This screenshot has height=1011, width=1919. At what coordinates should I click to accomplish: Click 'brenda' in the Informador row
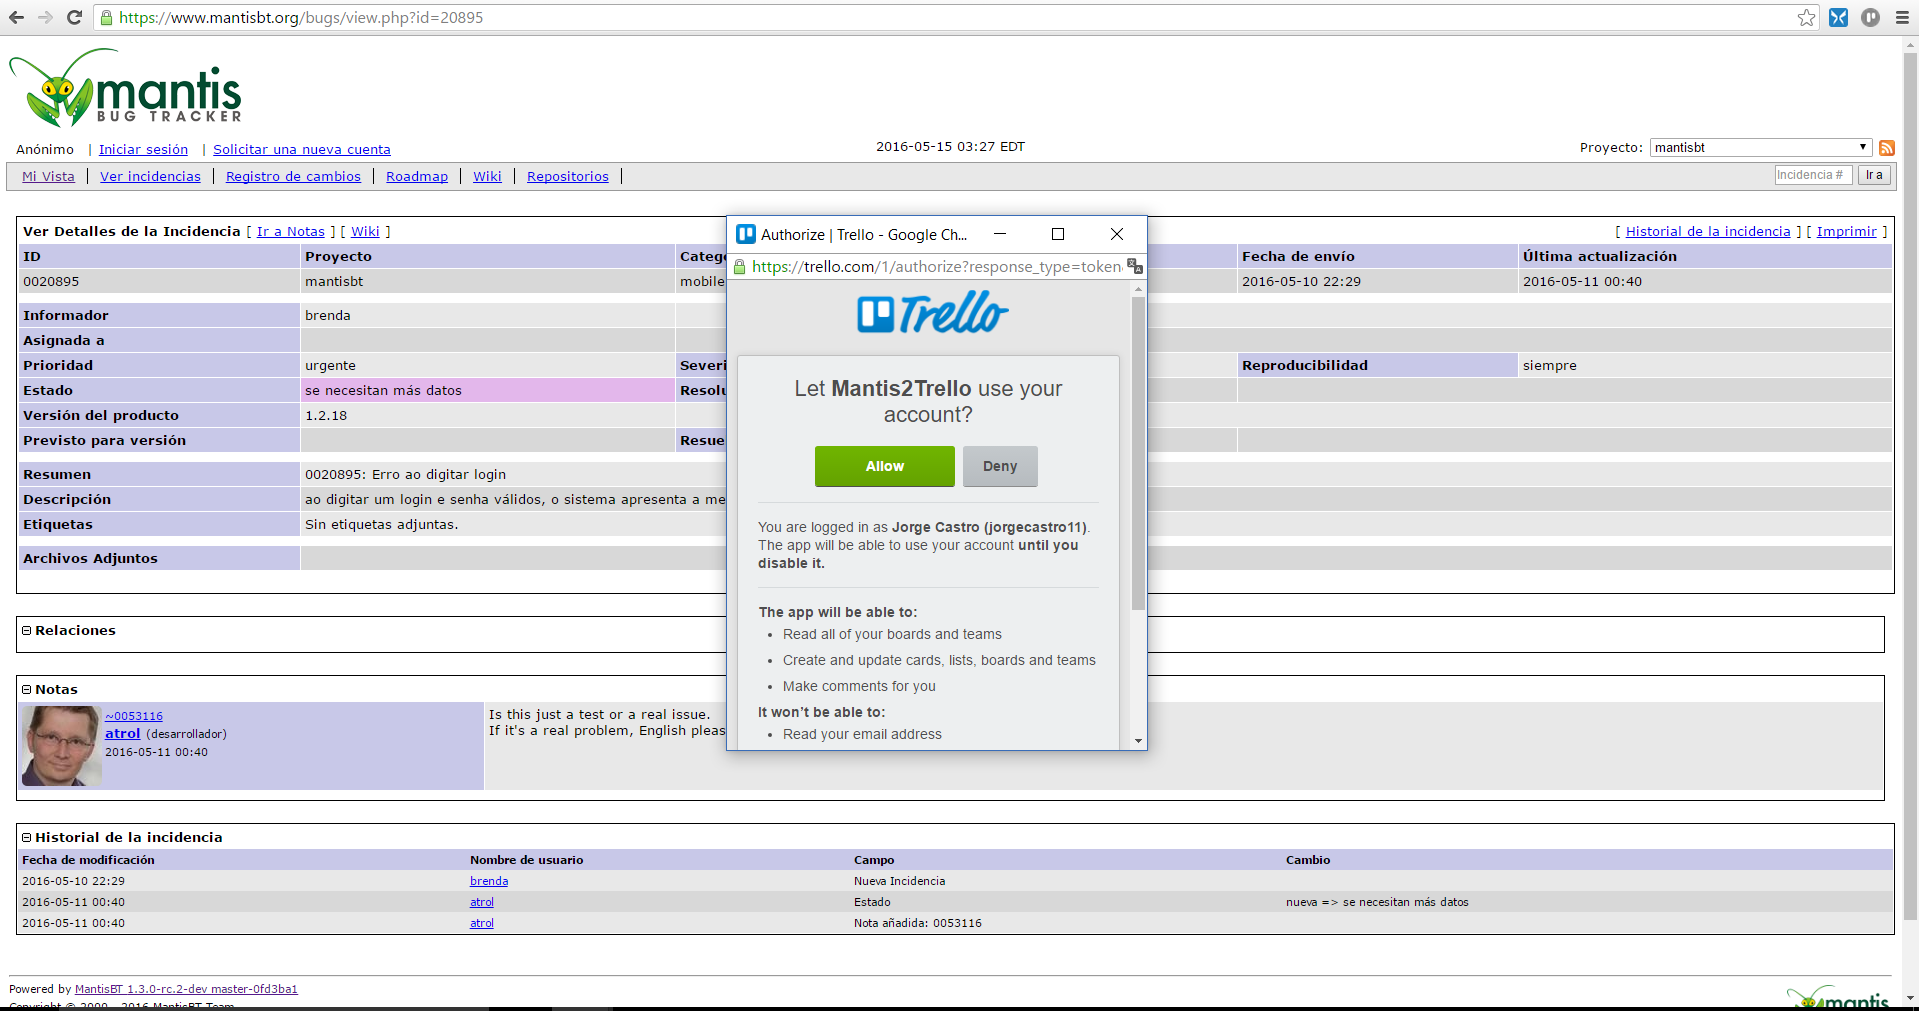click(328, 316)
